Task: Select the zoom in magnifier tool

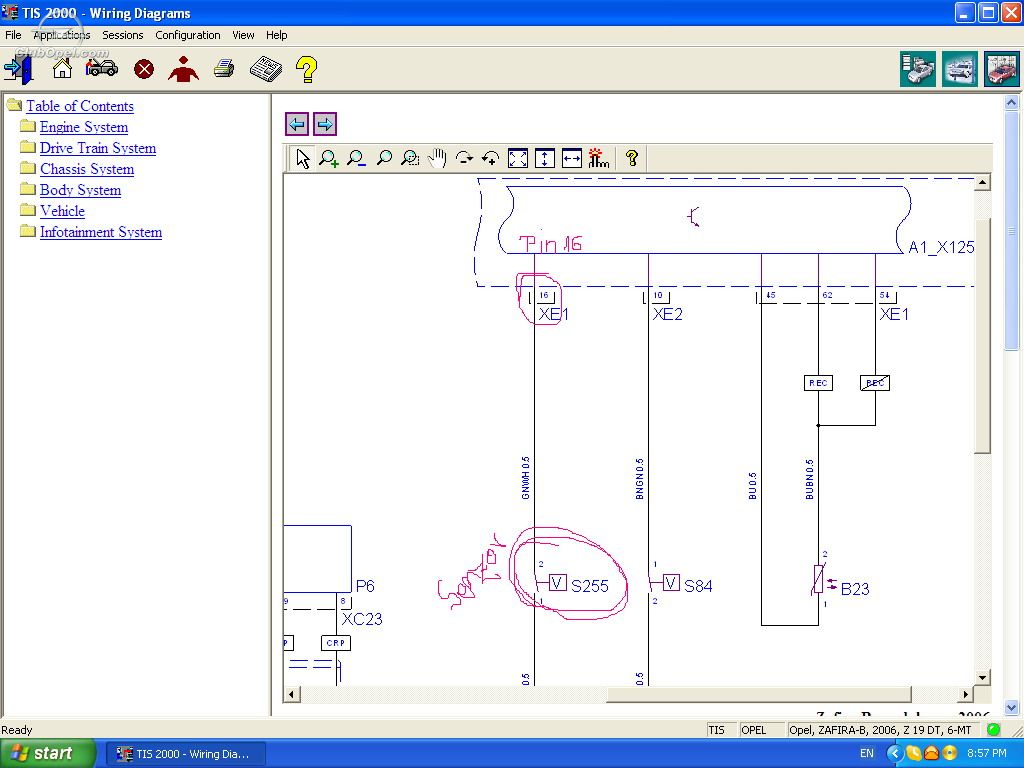Action: (328, 158)
